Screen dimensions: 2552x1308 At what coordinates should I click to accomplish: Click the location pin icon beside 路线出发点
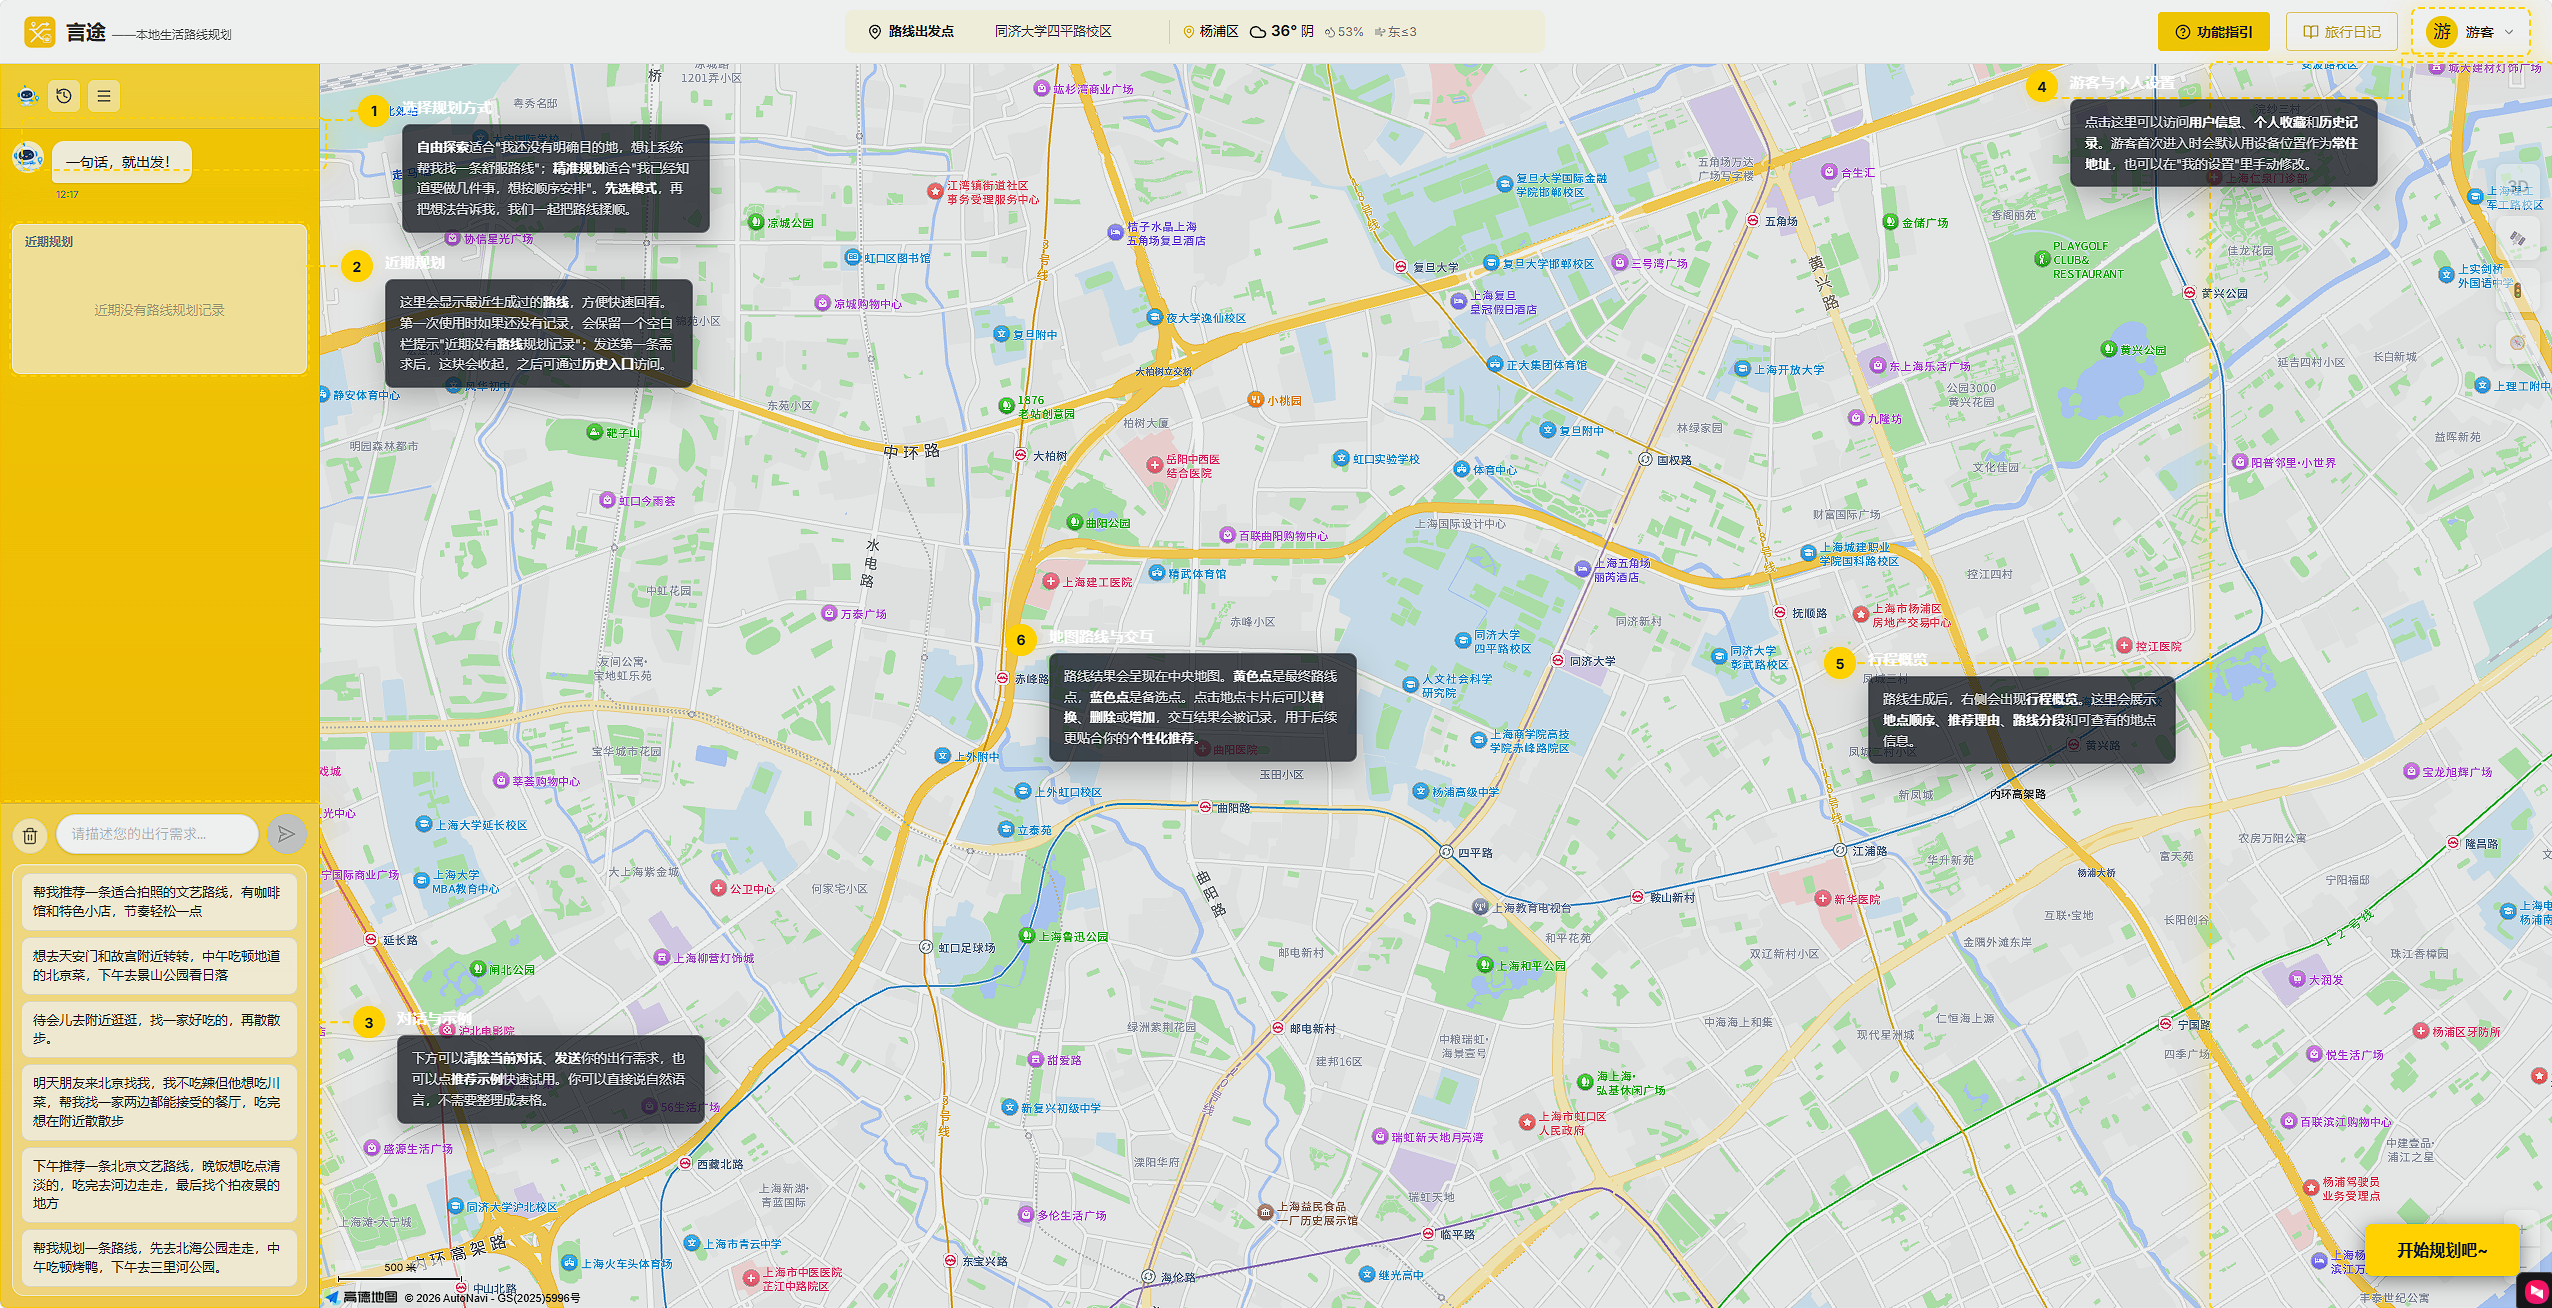point(874,32)
